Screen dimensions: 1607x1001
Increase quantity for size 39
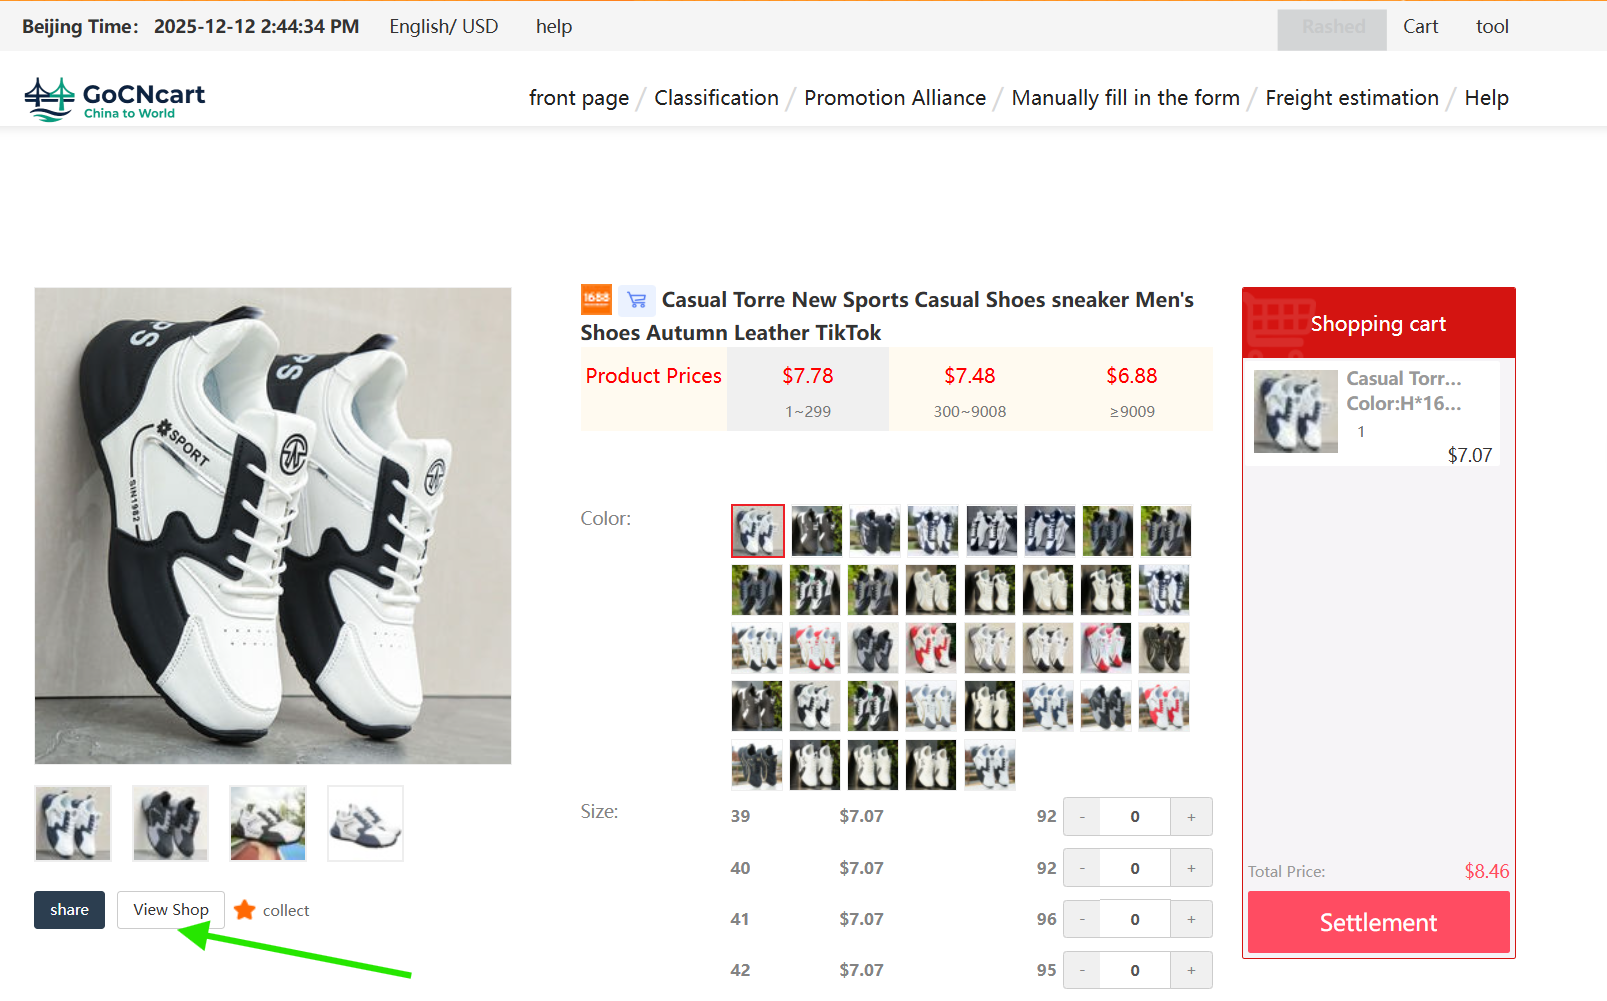click(1190, 816)
